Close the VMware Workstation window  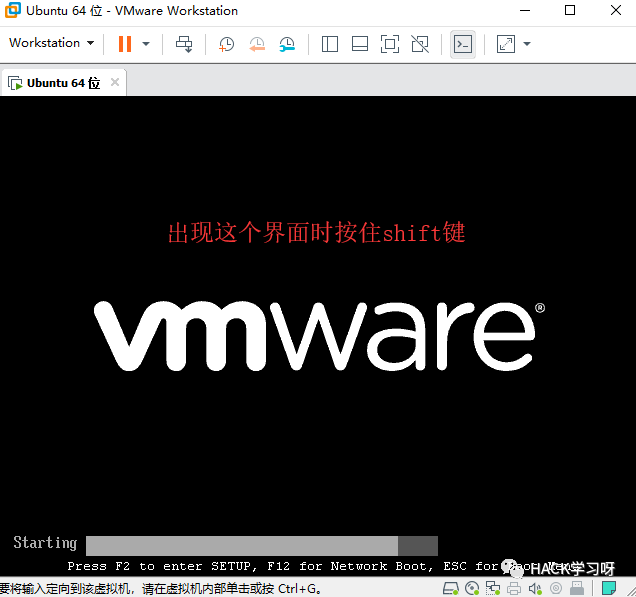click(x=616, y=10)
